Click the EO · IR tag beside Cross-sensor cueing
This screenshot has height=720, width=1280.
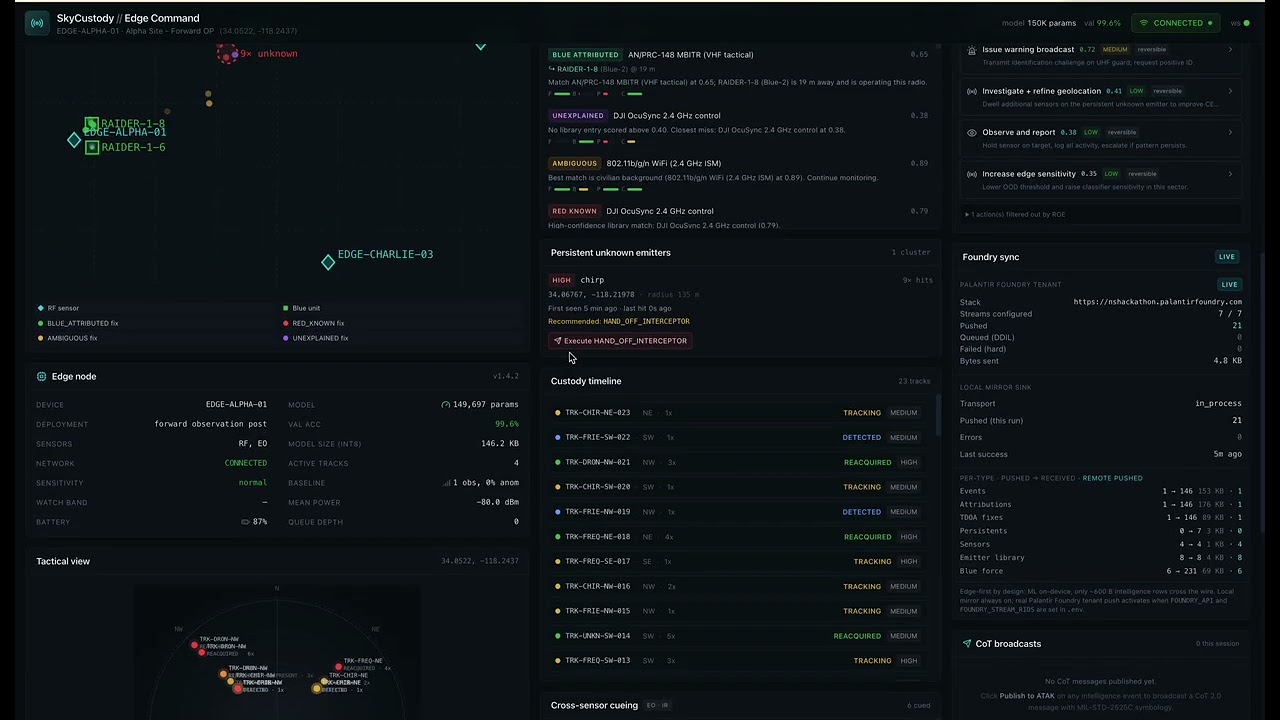point(657,706)
